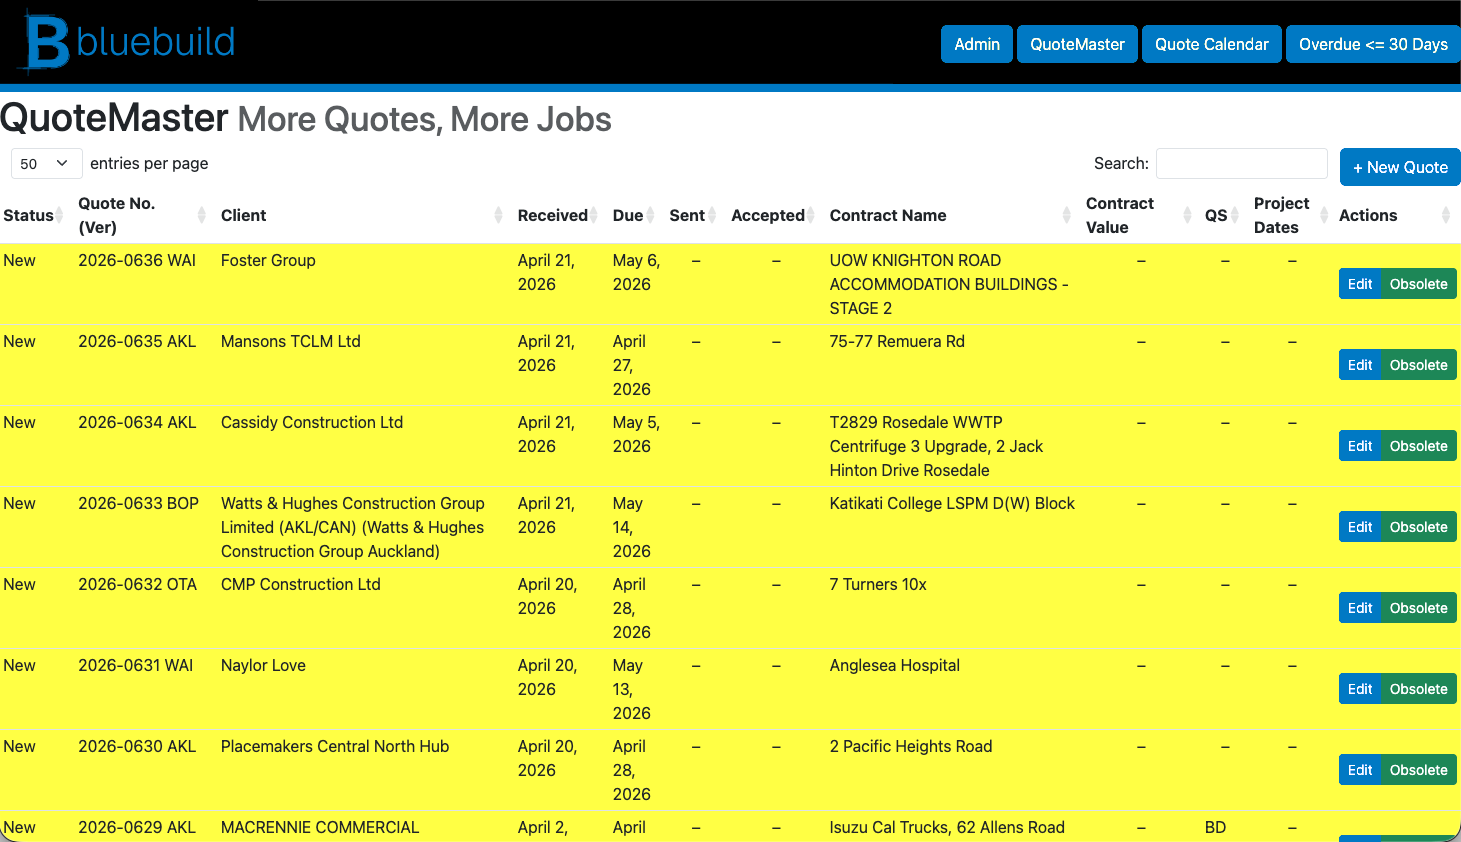Edit quote 2026-0634 AKL
The height and width of the screenshot is (842, 1461).
1360,446
